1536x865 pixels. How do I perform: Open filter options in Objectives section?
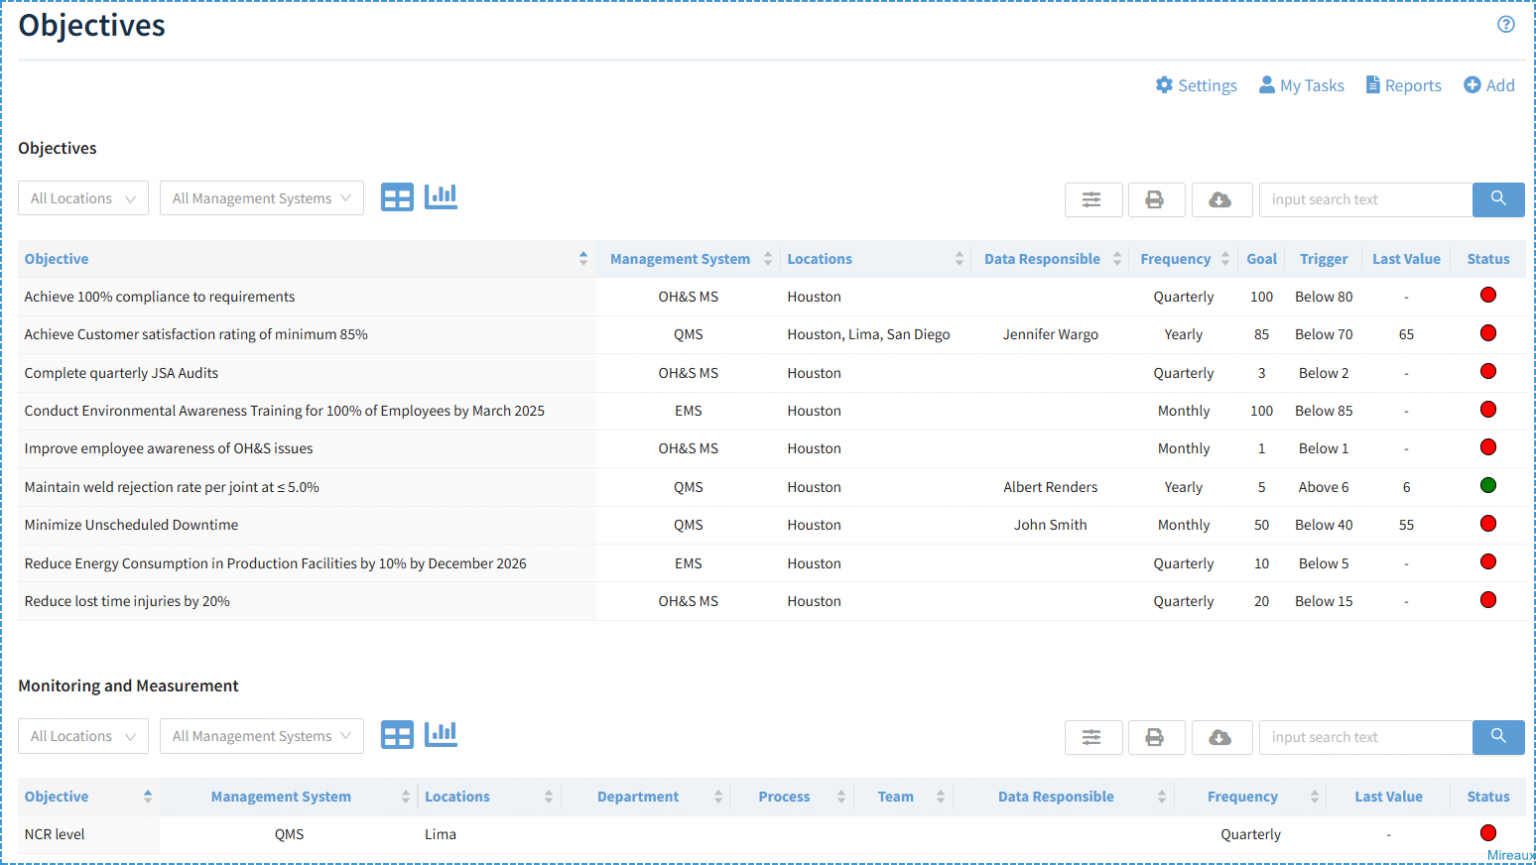coord(1091,200)
